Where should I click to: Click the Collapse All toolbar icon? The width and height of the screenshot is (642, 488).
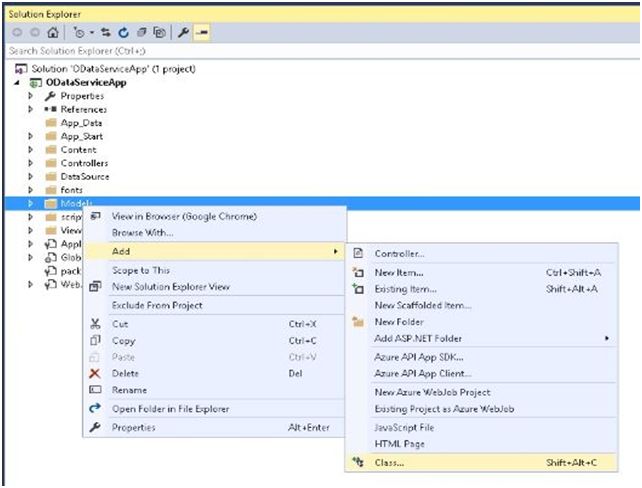(141, 32)
